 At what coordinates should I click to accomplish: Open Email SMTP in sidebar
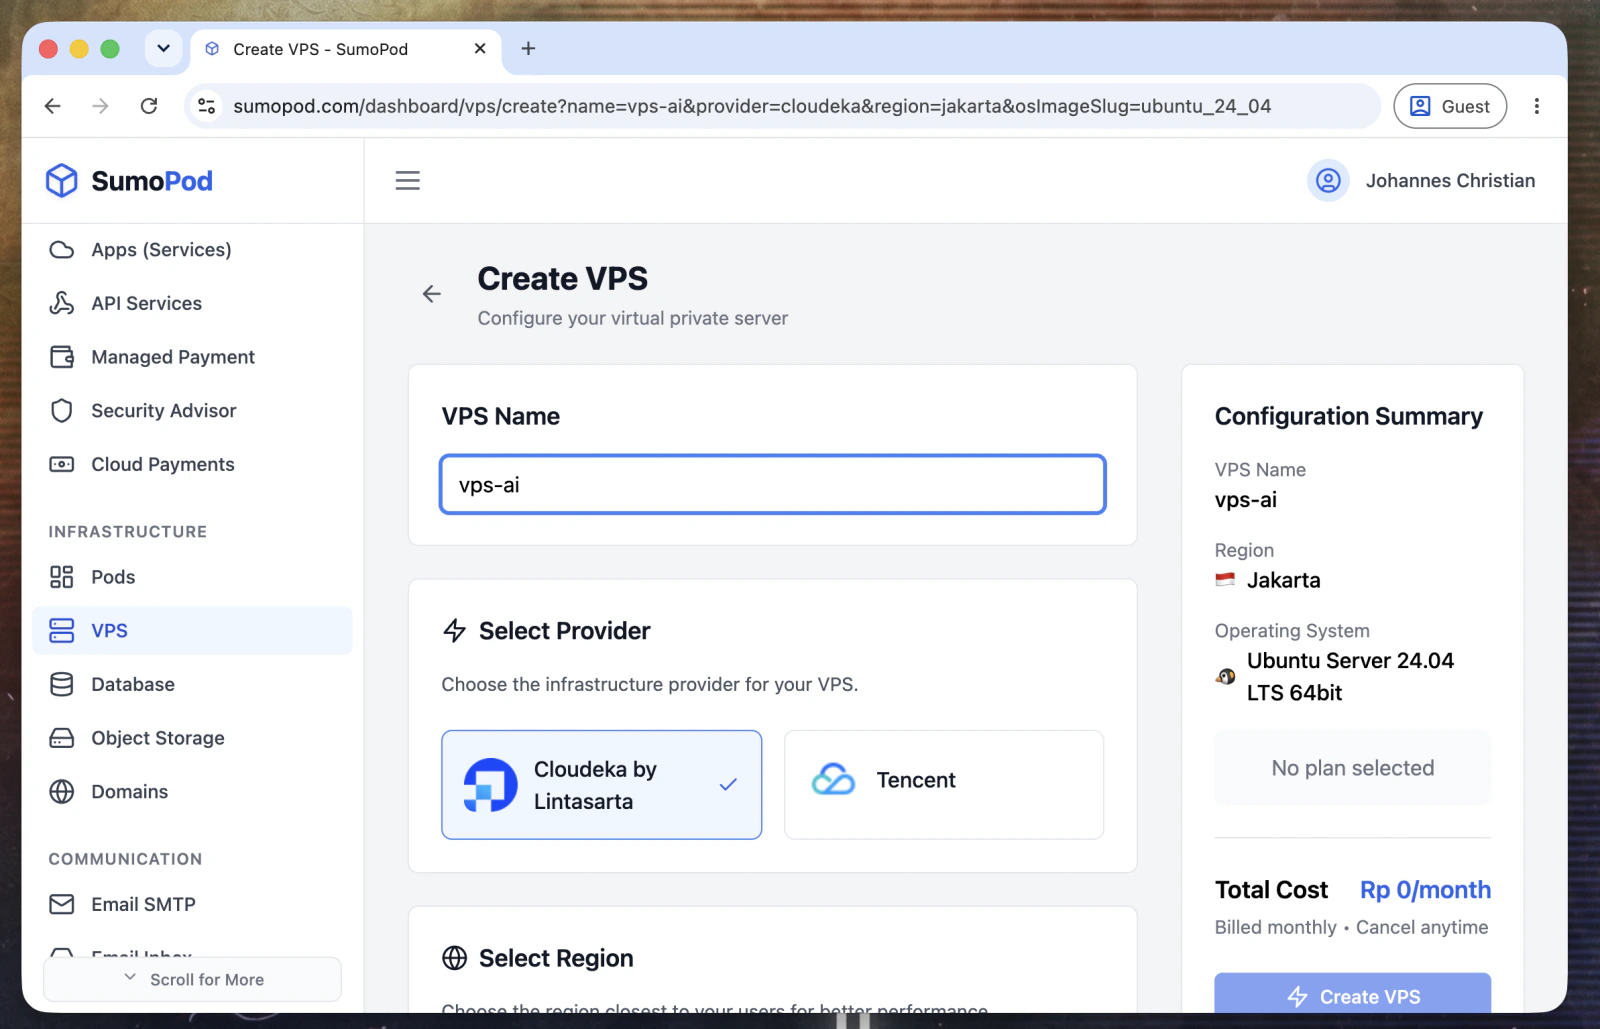pyautogui.click(x=192, y=904)
